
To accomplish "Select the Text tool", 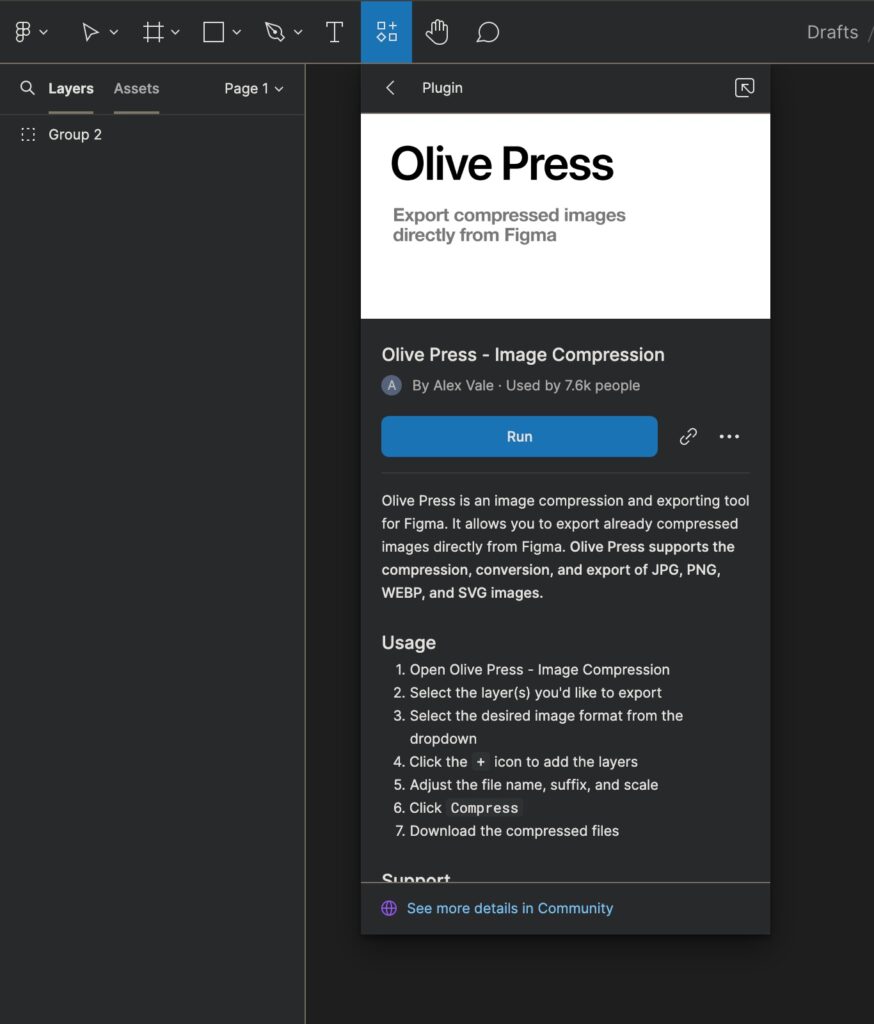I will [x=334, y=31].
